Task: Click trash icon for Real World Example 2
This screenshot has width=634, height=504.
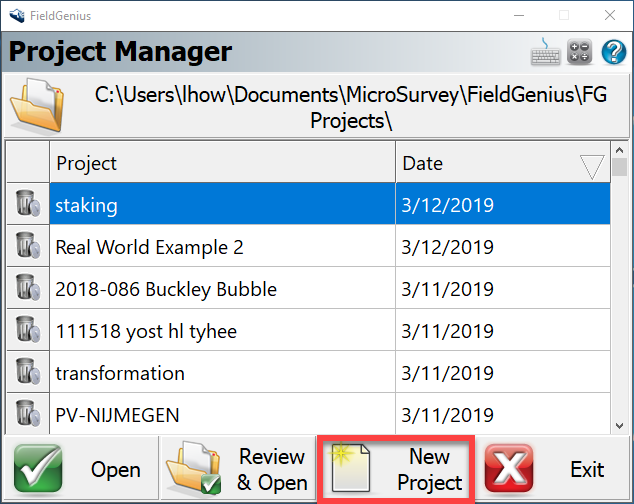Action: point(26,247)
